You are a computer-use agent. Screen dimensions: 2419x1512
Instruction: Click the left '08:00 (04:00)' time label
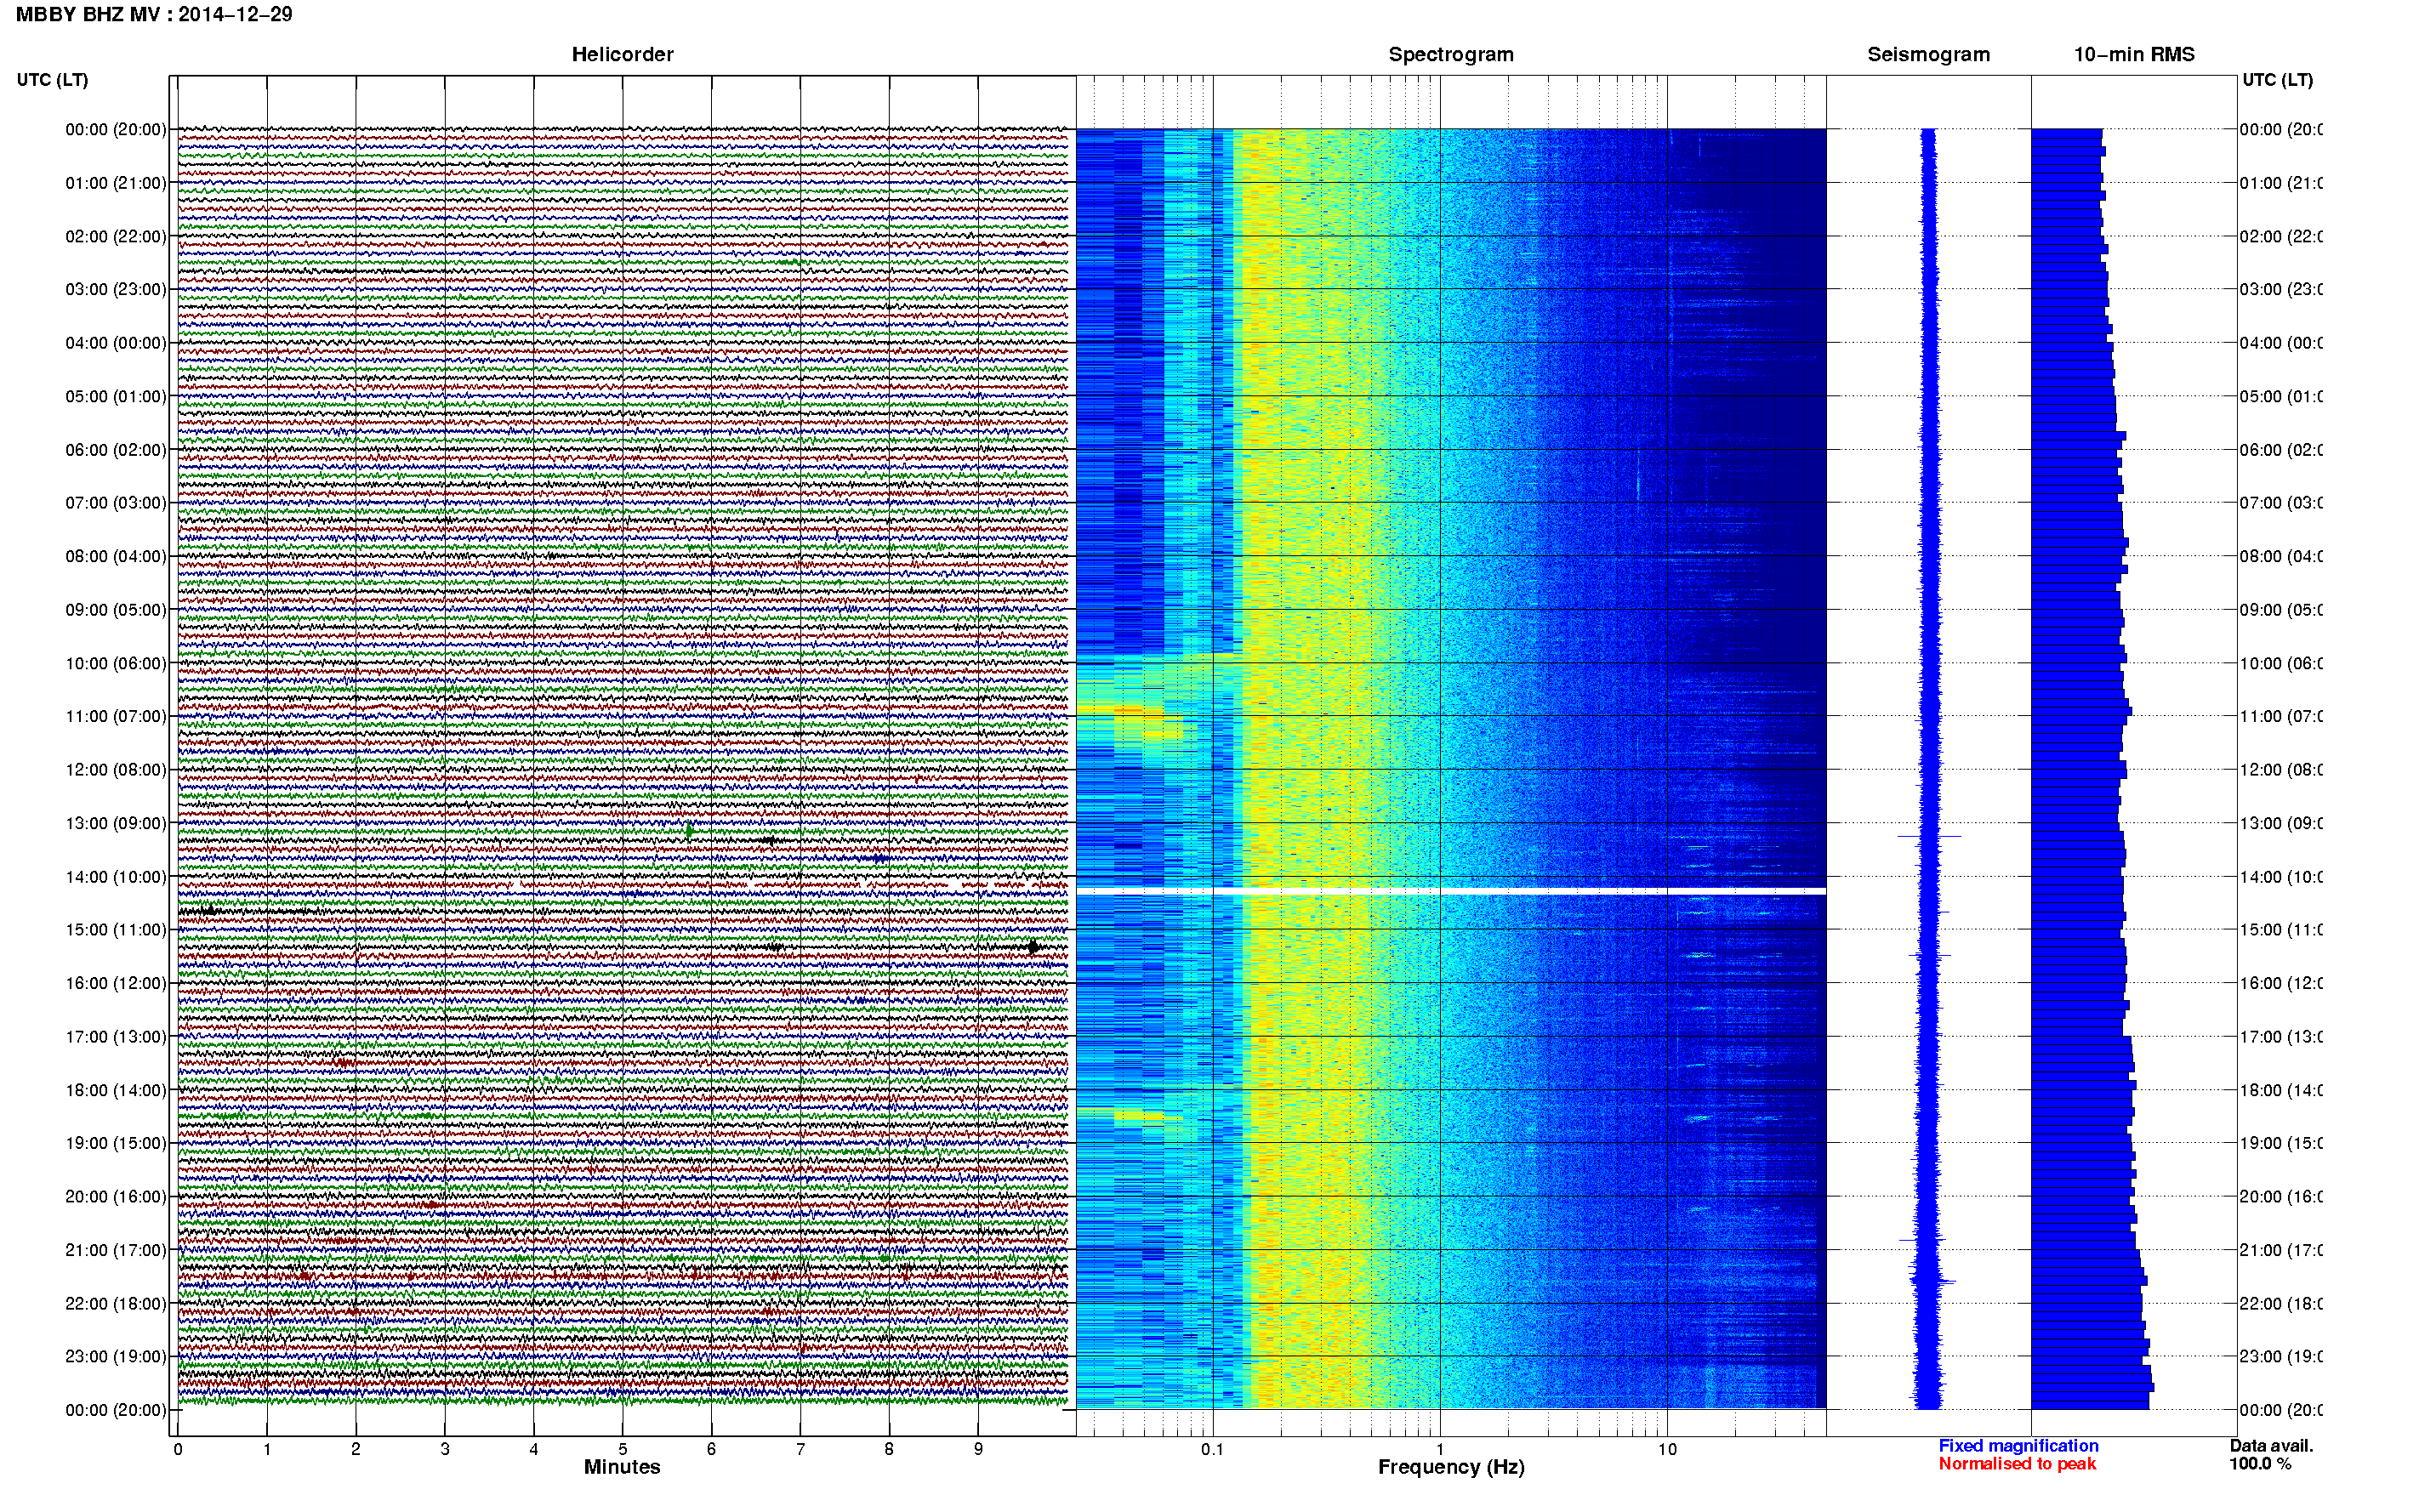point(116,556)
